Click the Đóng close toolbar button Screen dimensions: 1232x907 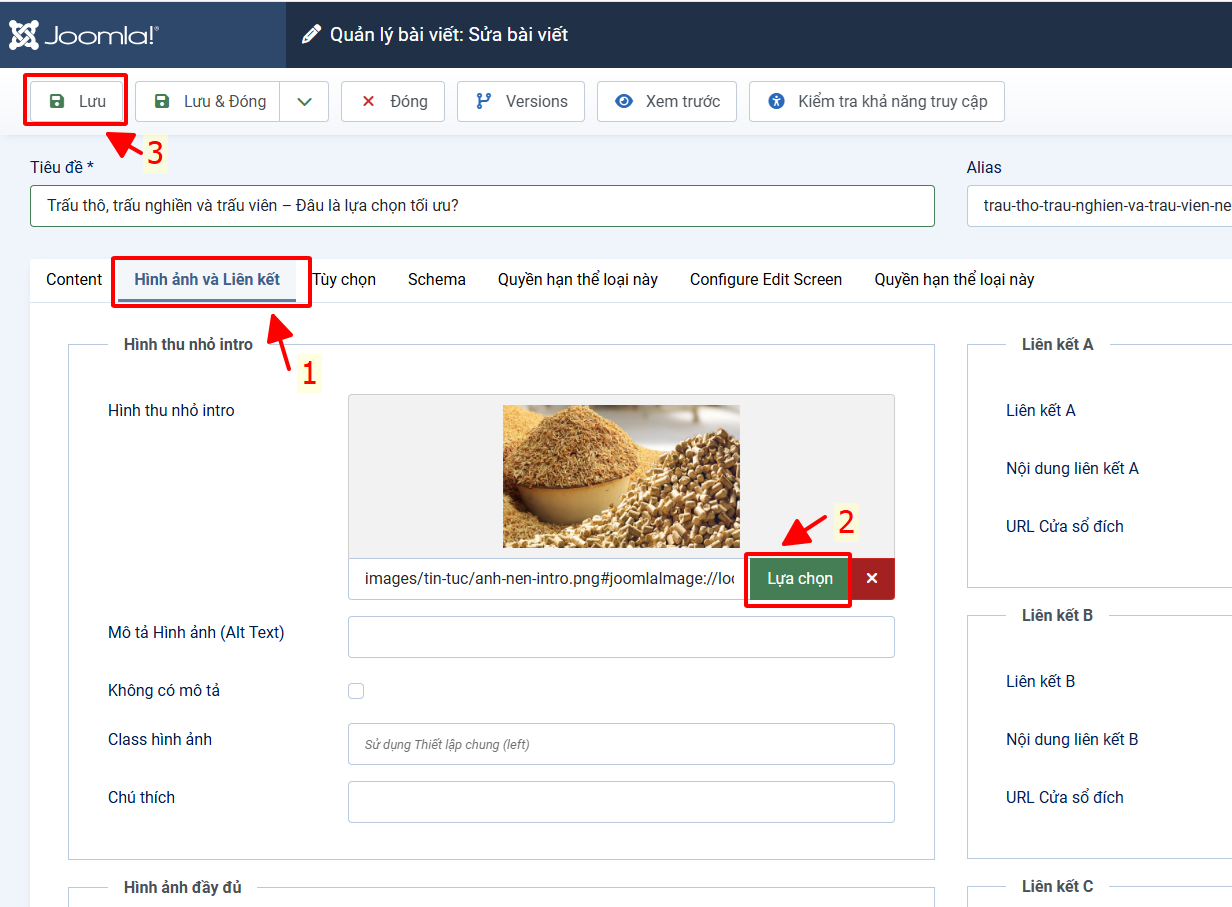pyautogui.click(x=392, y=101)
